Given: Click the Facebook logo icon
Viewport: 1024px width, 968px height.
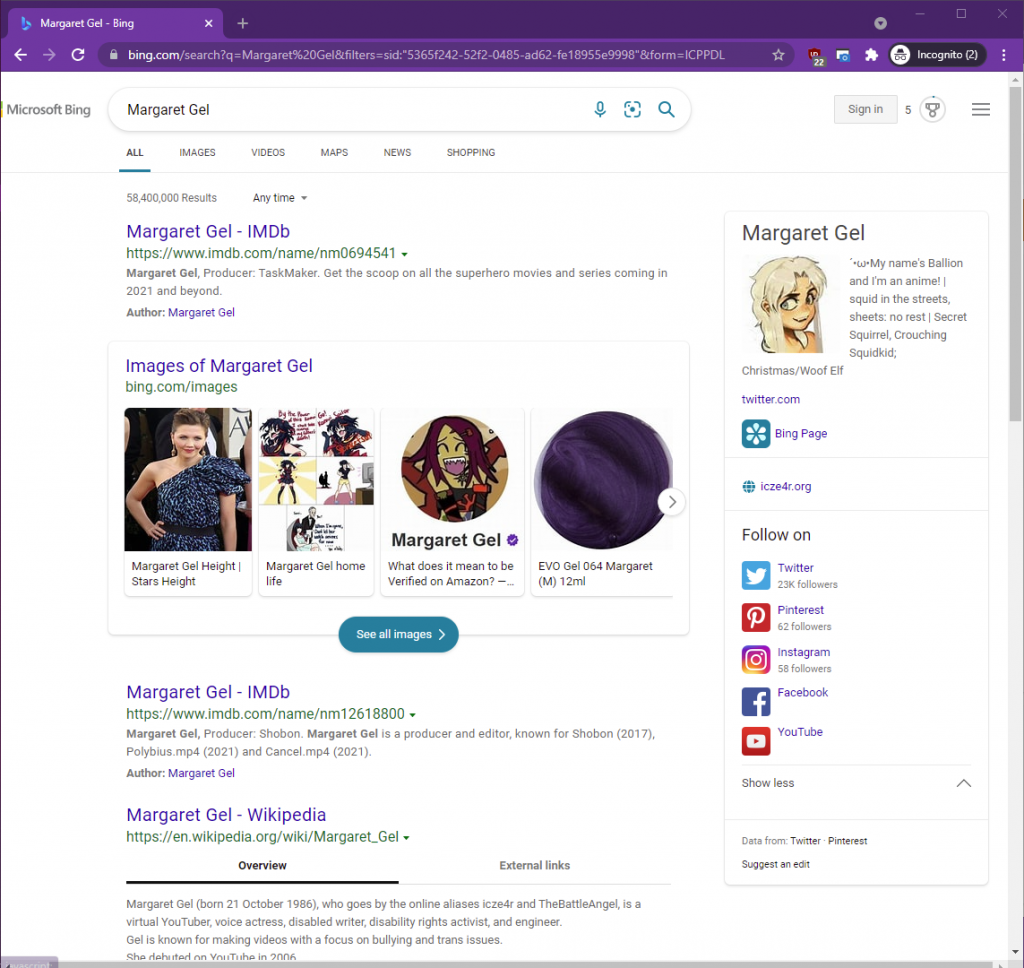Looking at the screenshot, I should pyautogui.click(x=756, y=702).
